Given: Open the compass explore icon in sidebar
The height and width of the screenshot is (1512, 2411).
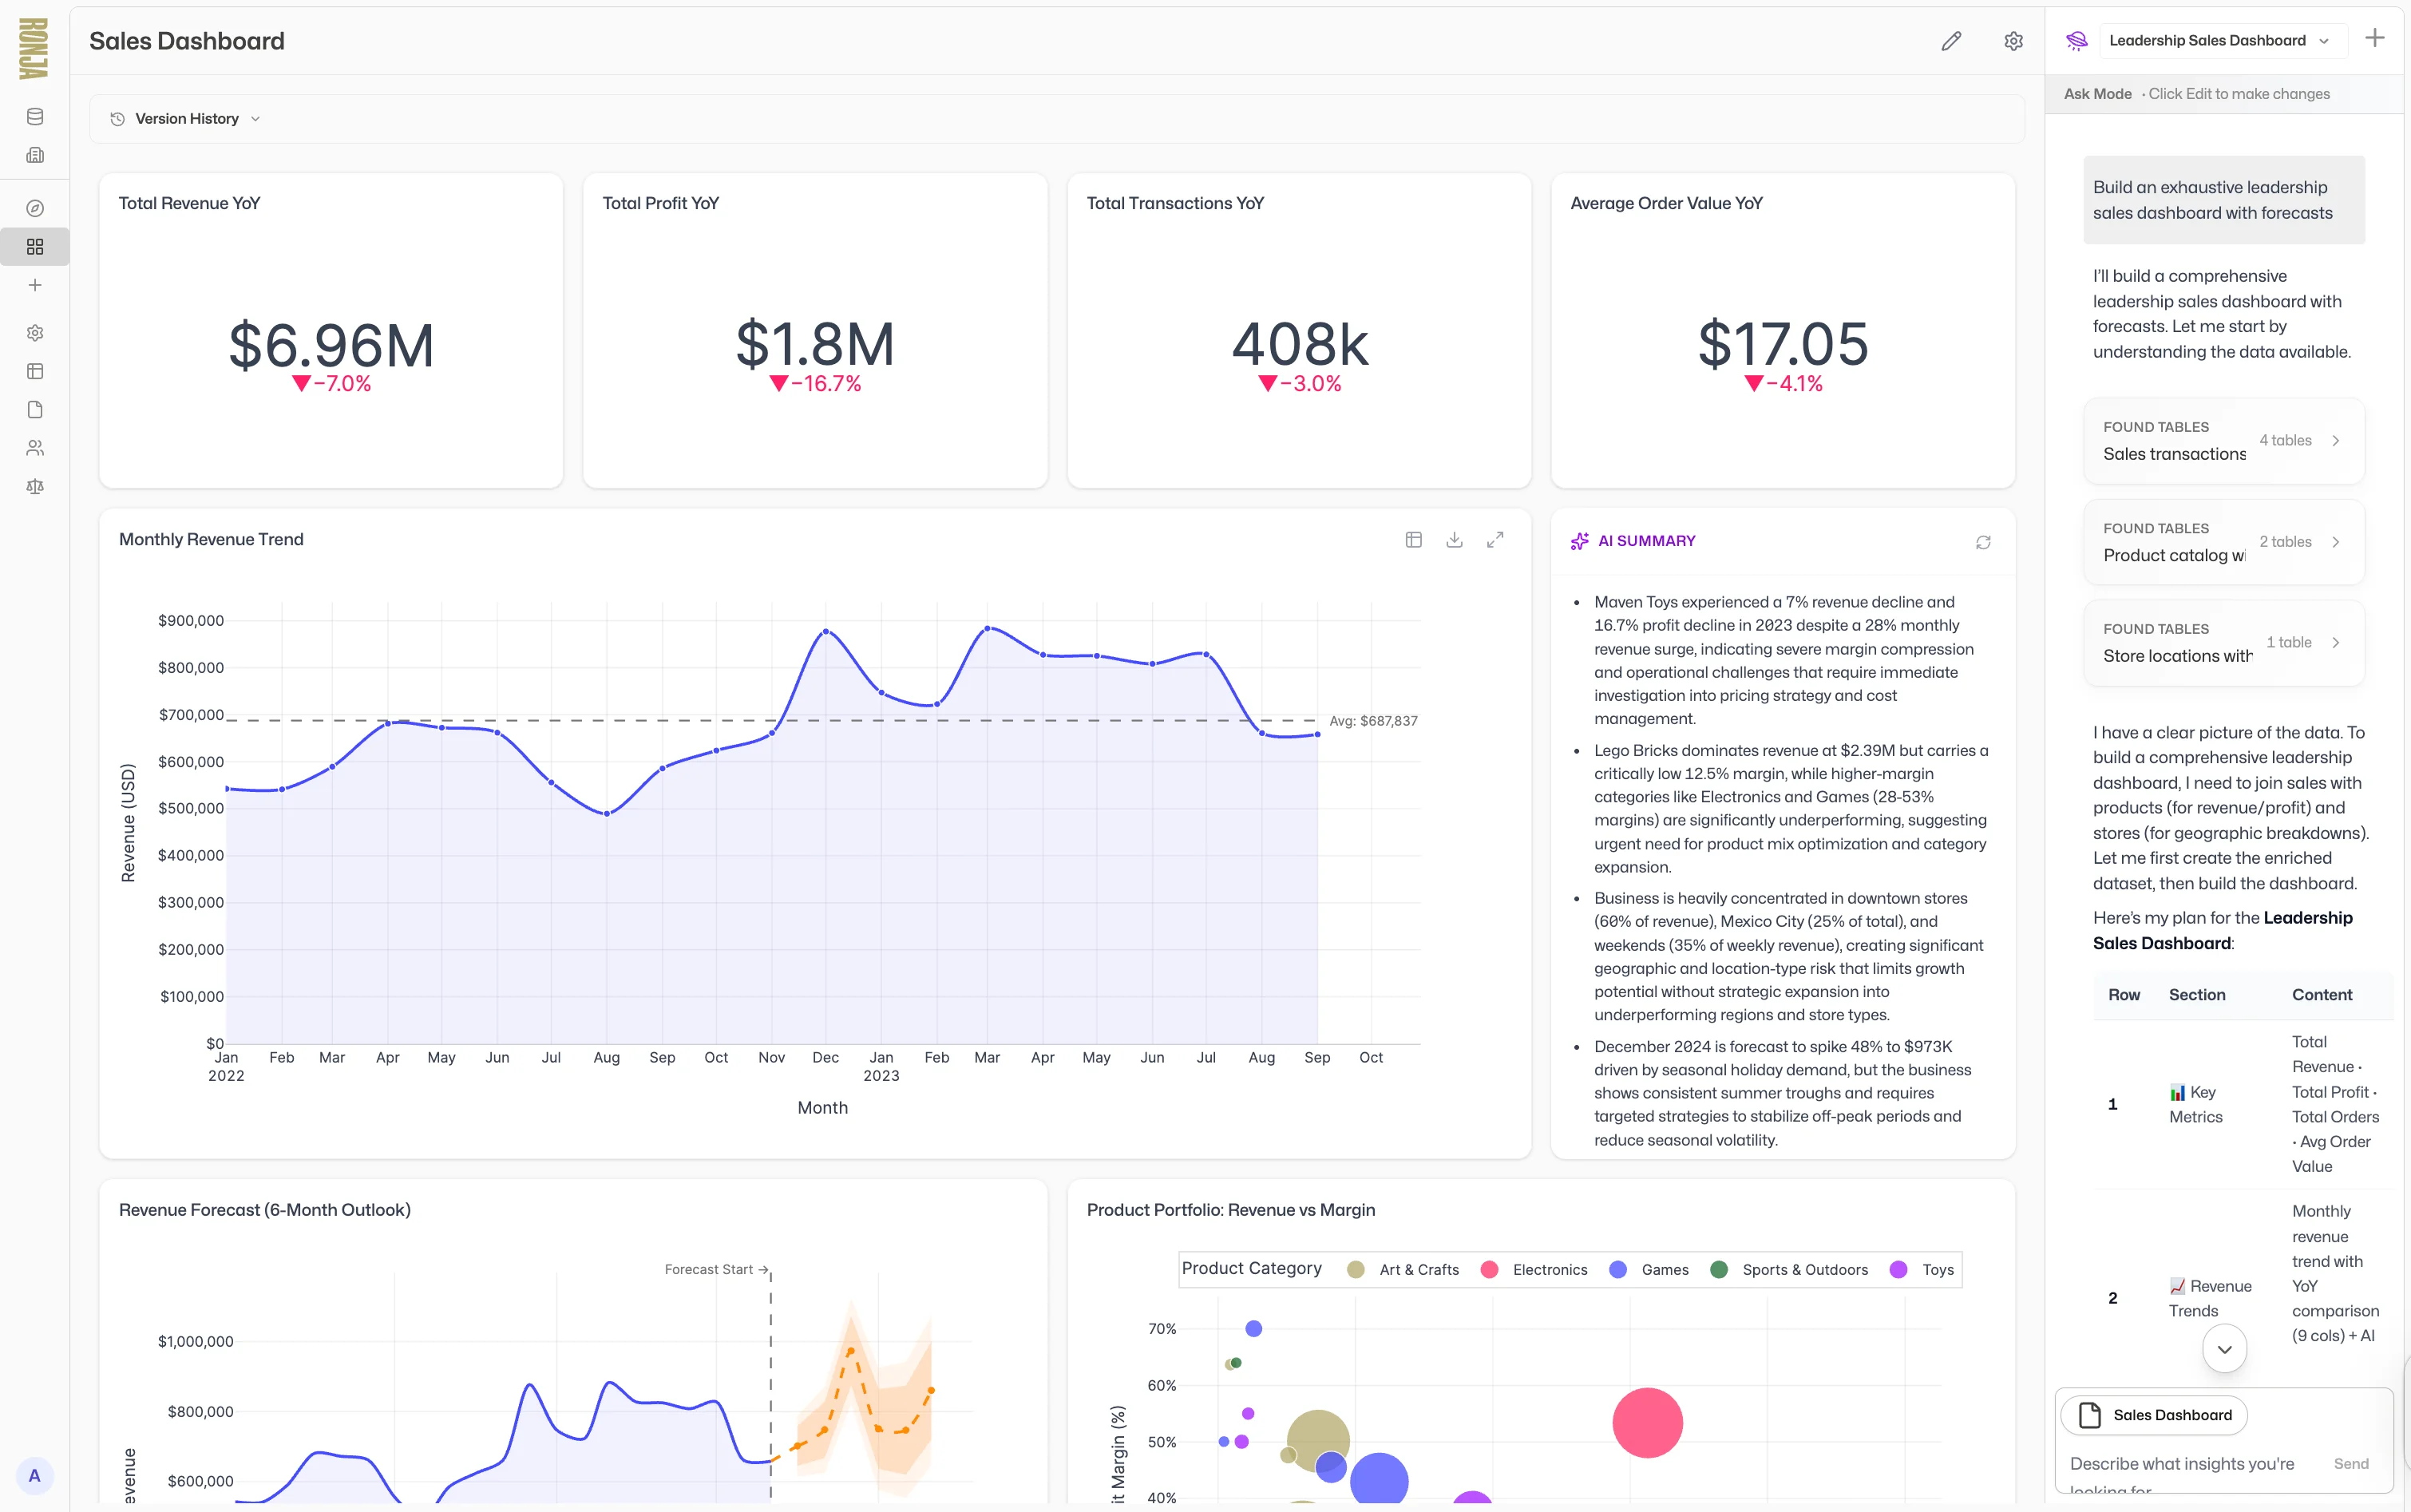Looking at the screenshot, I should (x=35, y=208).
